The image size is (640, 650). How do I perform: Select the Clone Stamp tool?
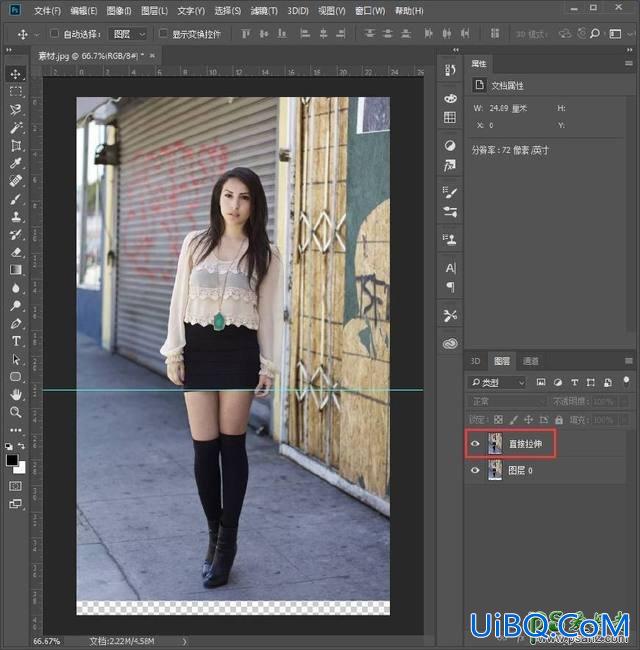pyautogui.click(x=16, y=217)
